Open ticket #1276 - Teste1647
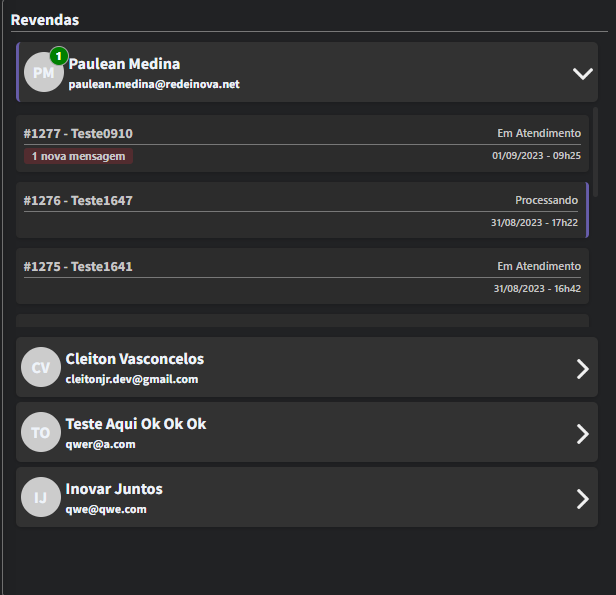 coord(302,210)
